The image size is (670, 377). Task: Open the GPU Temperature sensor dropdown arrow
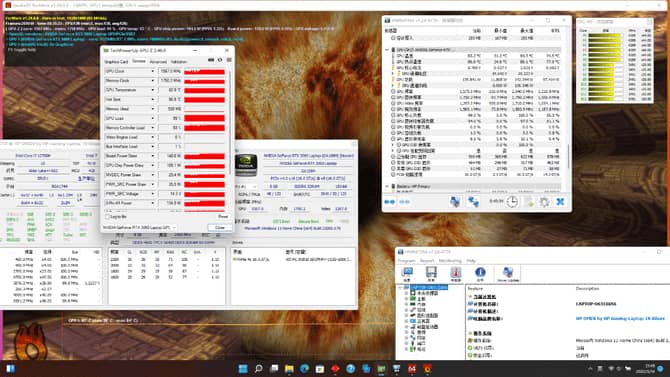tap(152, 90)
